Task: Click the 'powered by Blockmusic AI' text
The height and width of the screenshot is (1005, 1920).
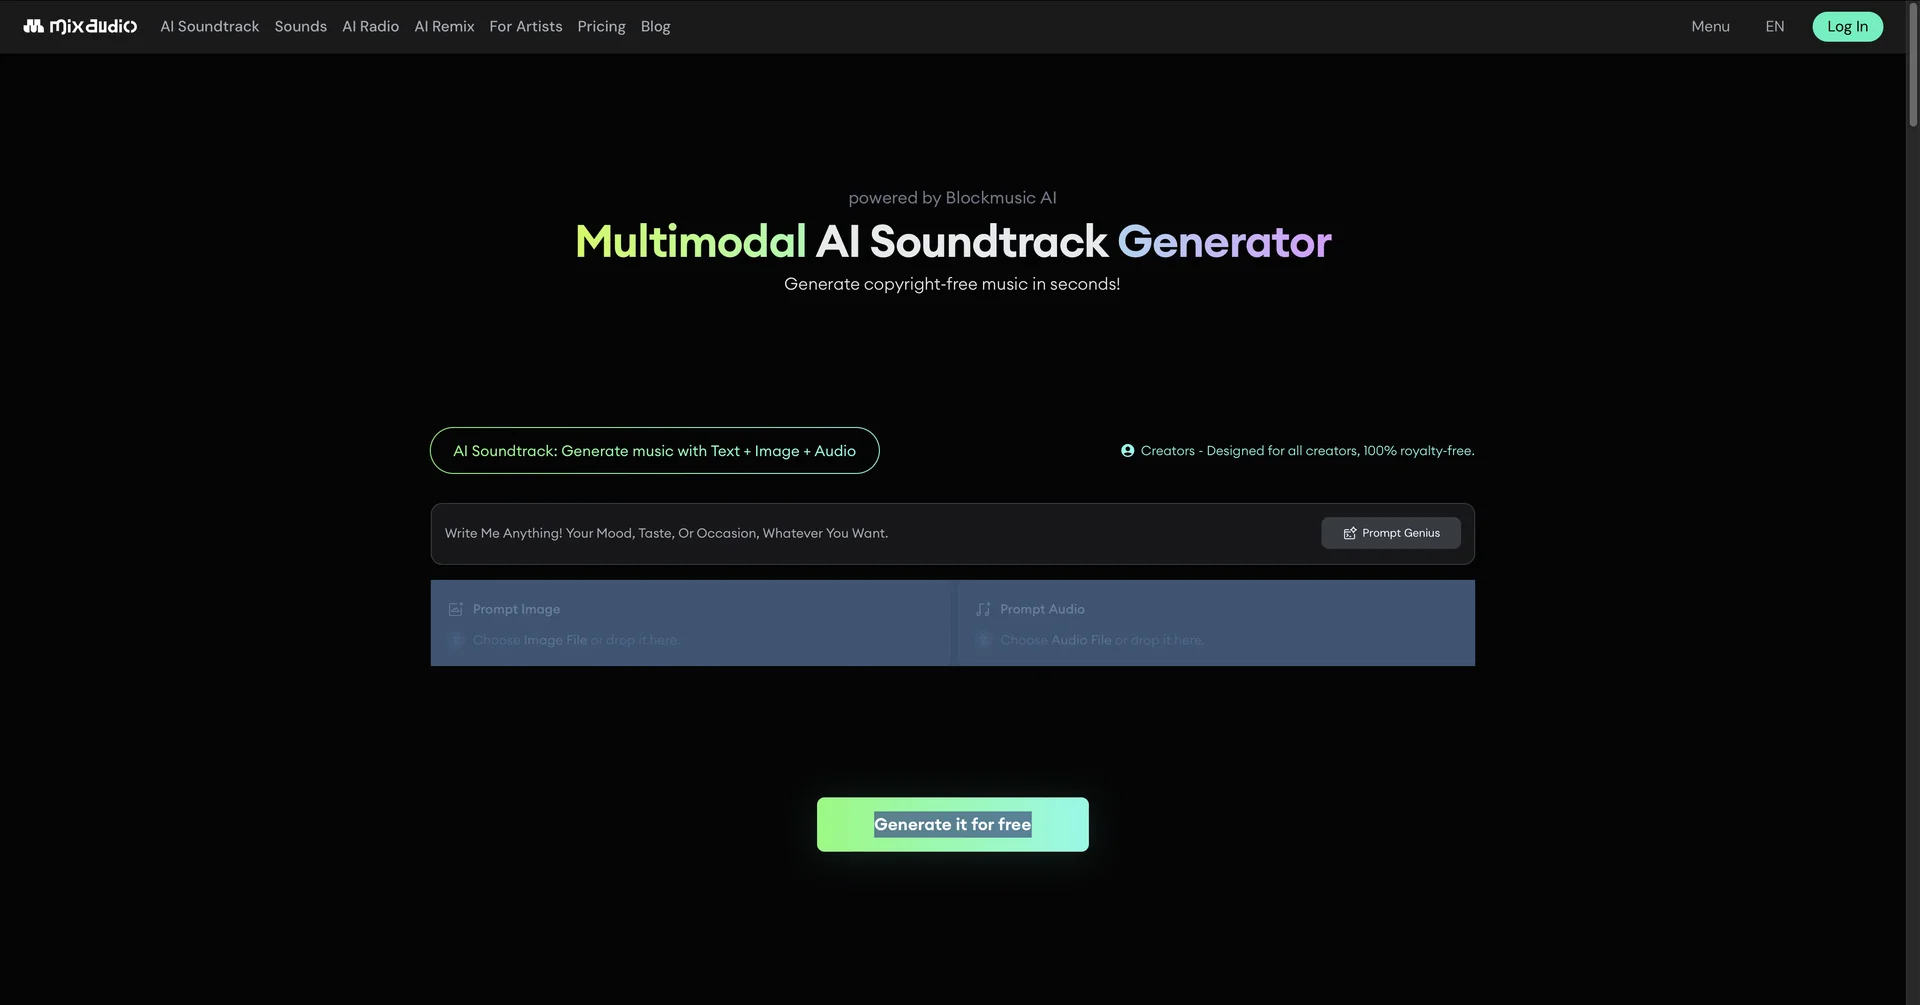Action: click(x=952, y=198)
